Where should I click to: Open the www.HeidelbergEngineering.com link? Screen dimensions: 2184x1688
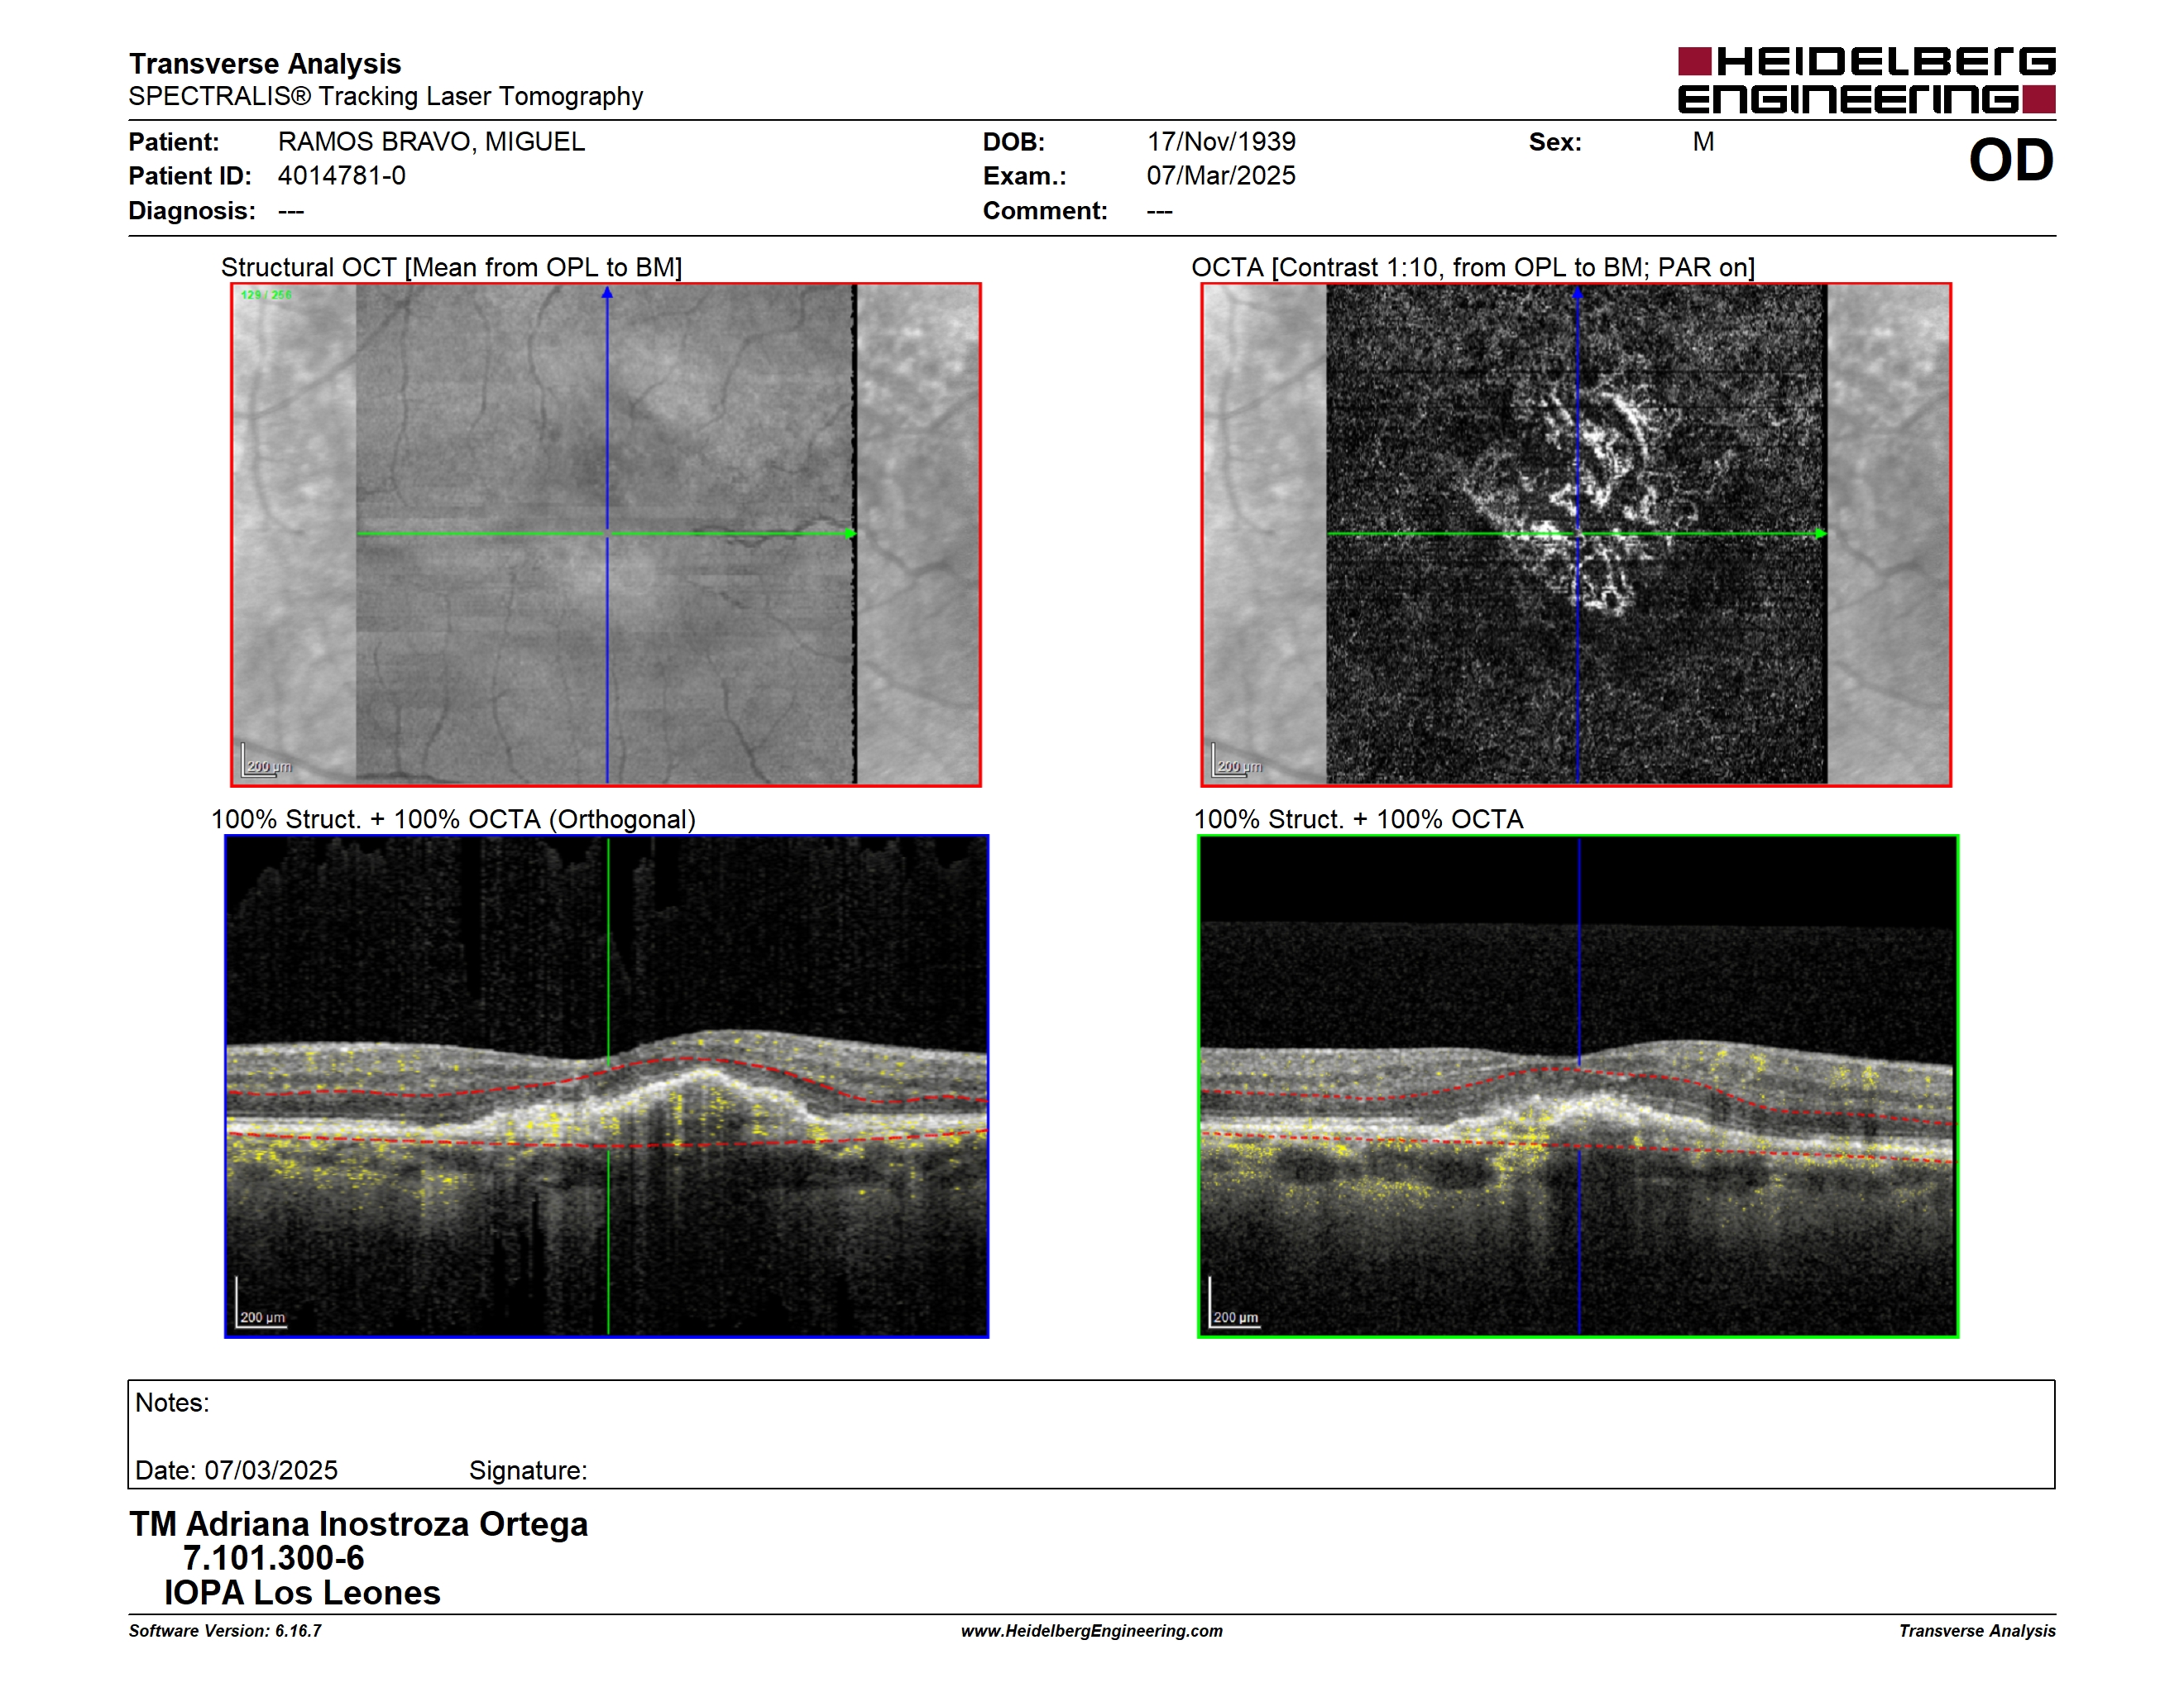(x=1092, y=1631)
